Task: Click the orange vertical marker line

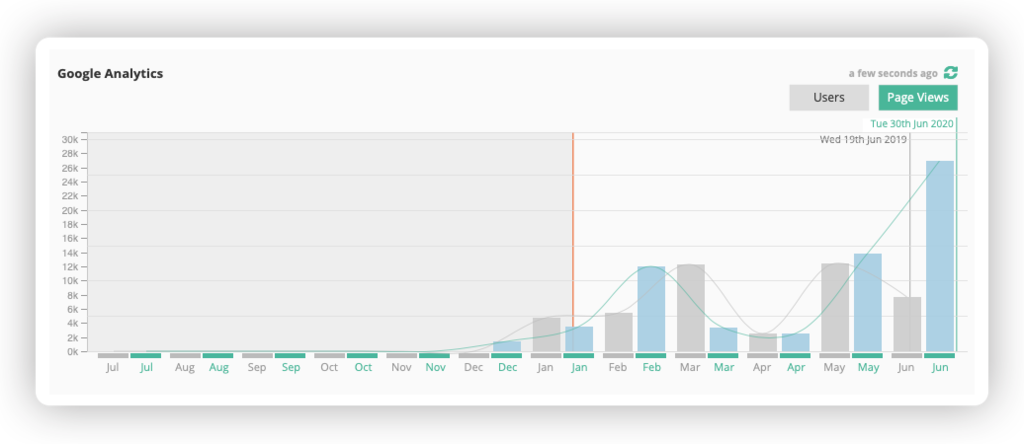Action: 573,230
